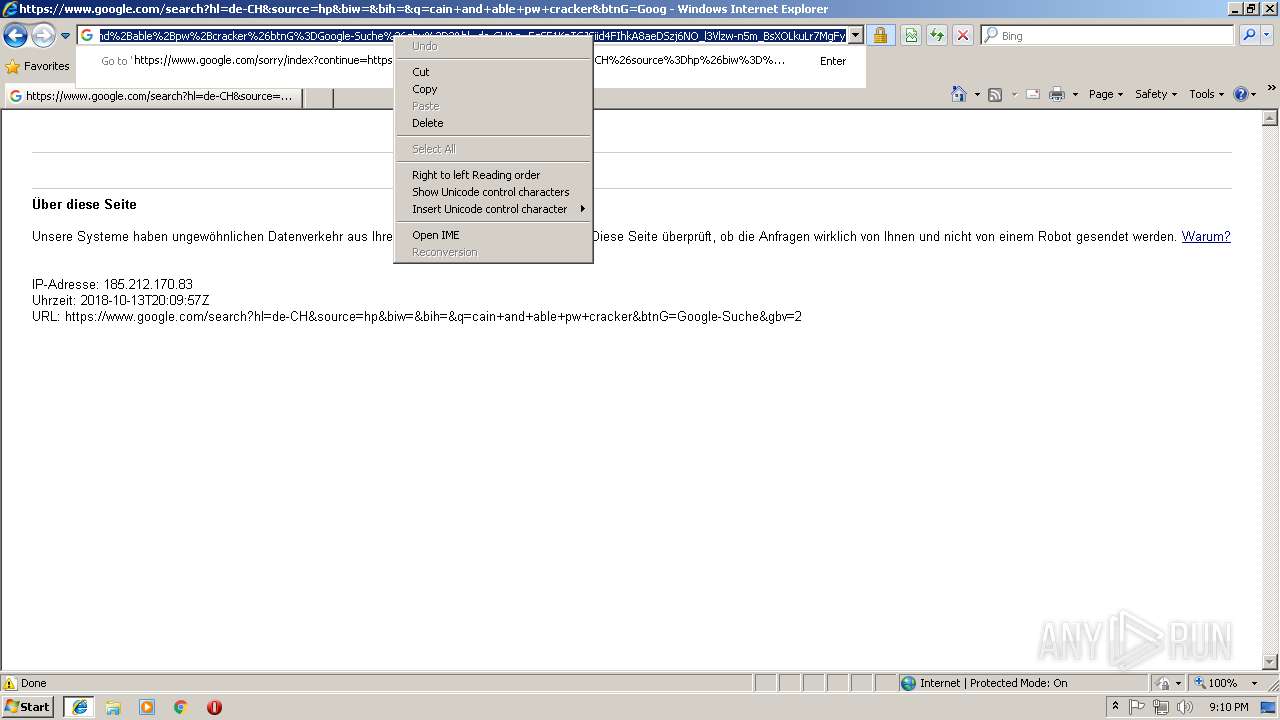Click the Uhrzeit timestamp text
Viewport: 1280px width, 720px height.
(121, 301)
